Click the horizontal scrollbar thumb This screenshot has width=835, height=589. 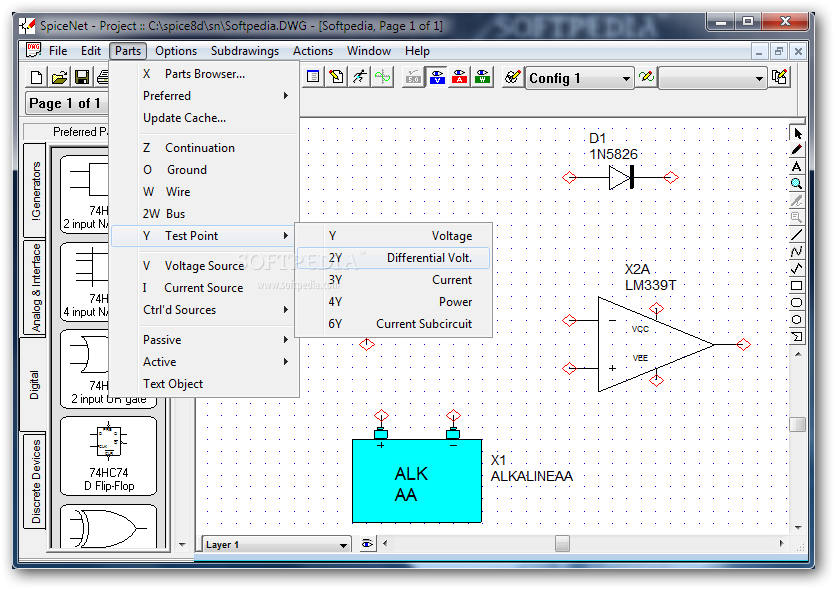click(562, 544)
